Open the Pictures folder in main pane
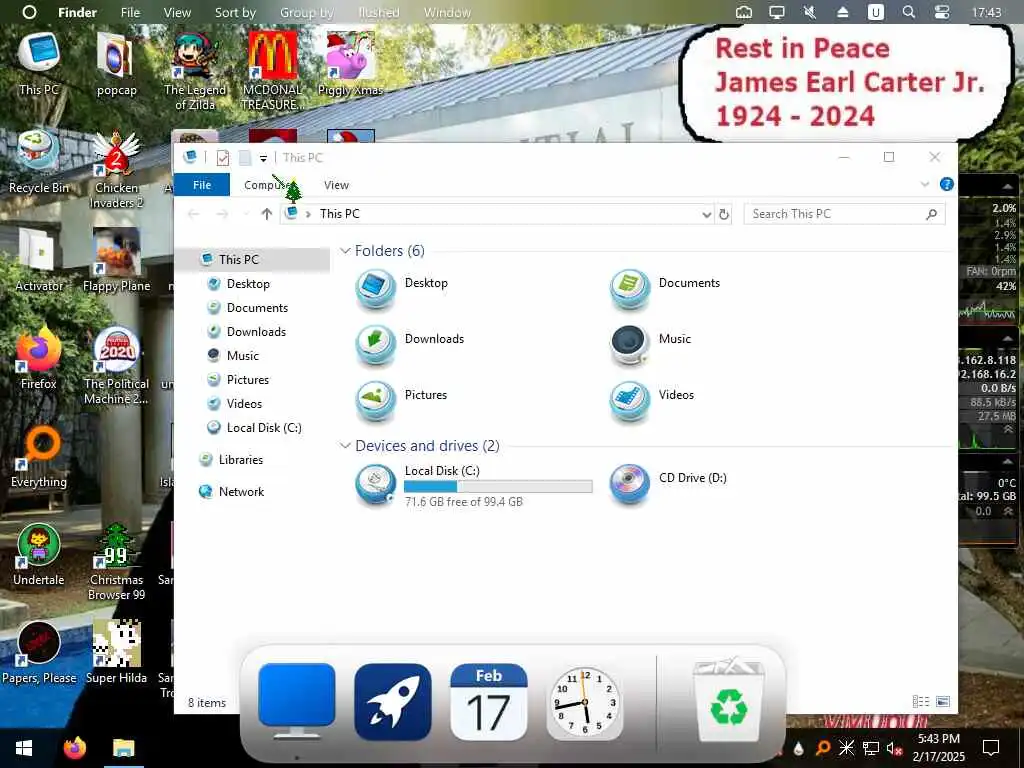Image resolution: width=1024 pixels, height=768 pixels. [x=402, y=400]
